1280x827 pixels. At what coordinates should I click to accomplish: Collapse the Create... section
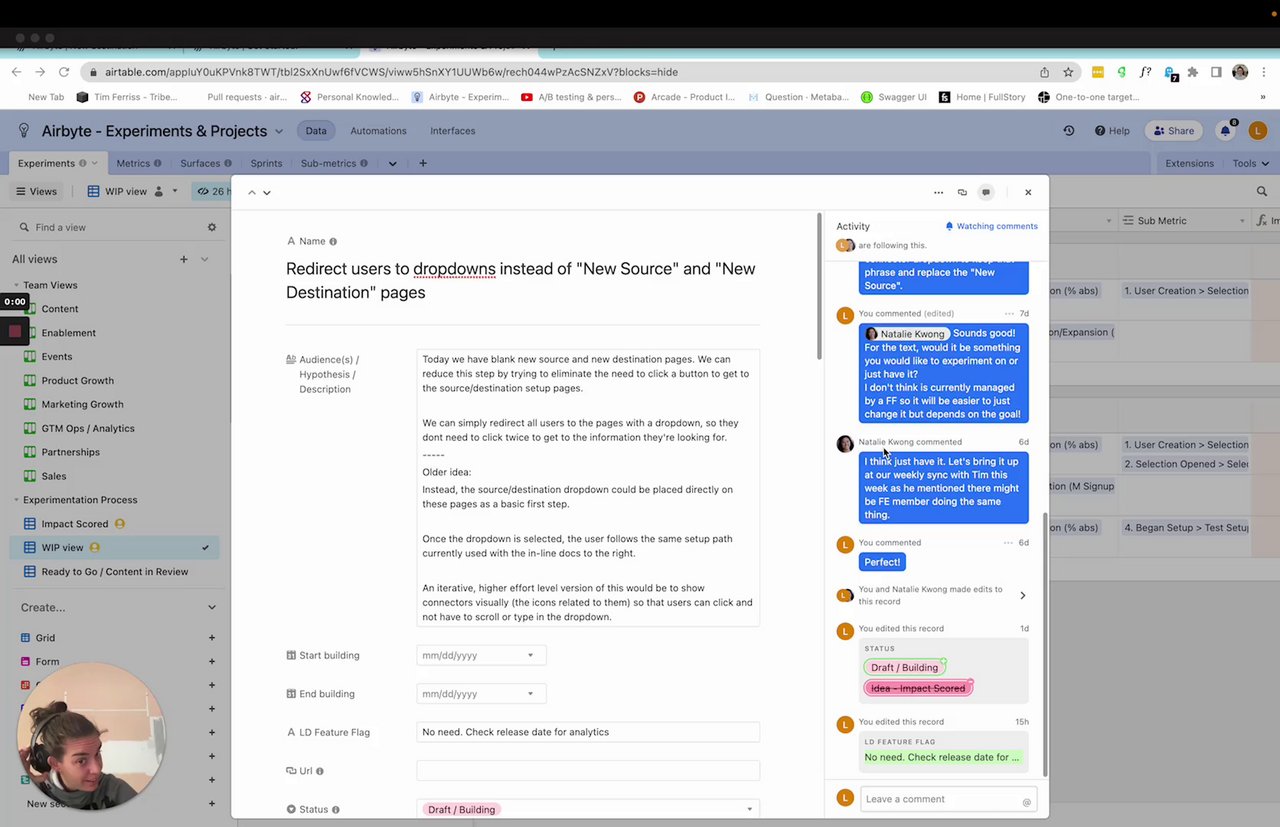211,607
